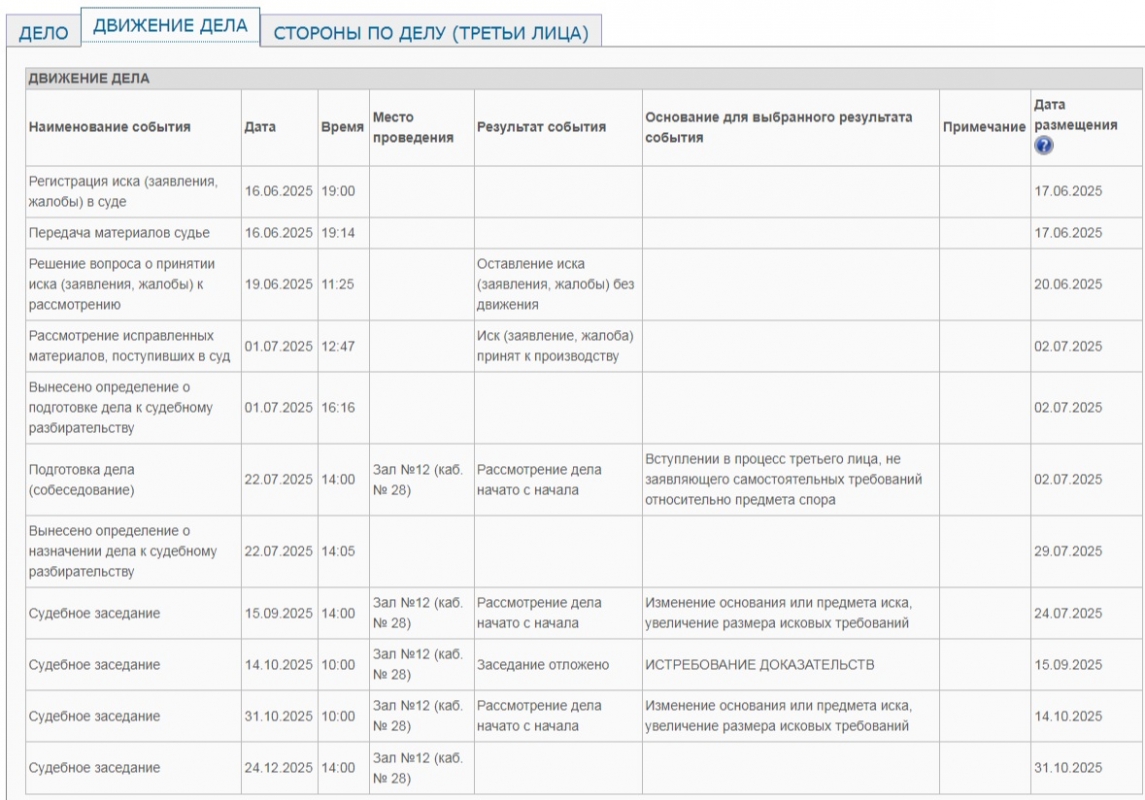
Task: Select the Передача материалов судье row
Action: click(x=119, y=233)
